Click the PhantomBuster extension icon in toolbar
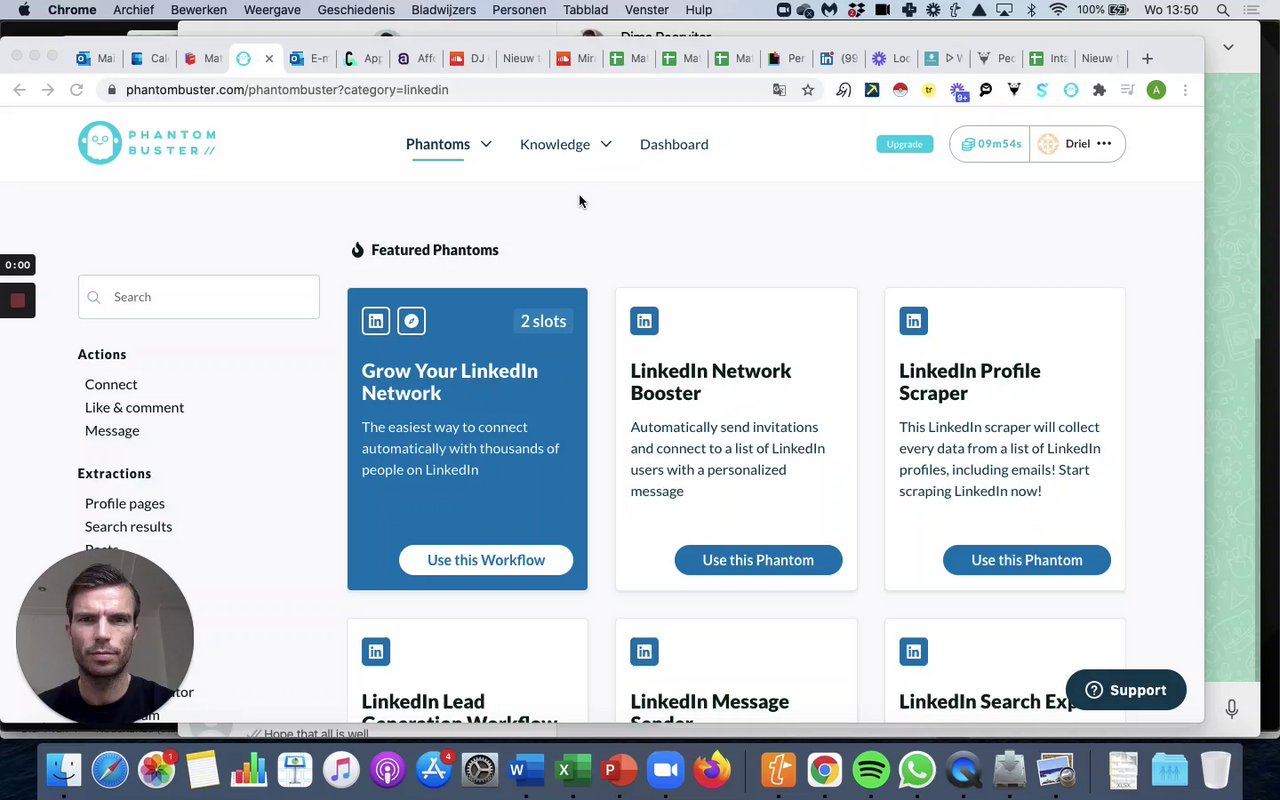The image size is (1280, 800). pyautogui.click(x=1071, y=90)
